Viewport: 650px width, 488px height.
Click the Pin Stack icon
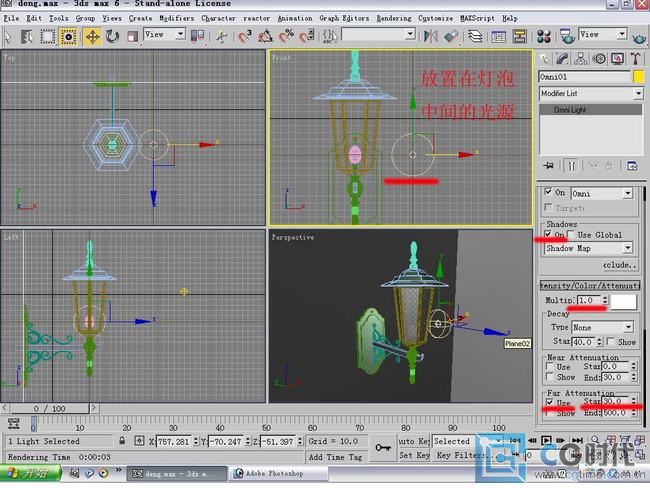pos(548,166)
